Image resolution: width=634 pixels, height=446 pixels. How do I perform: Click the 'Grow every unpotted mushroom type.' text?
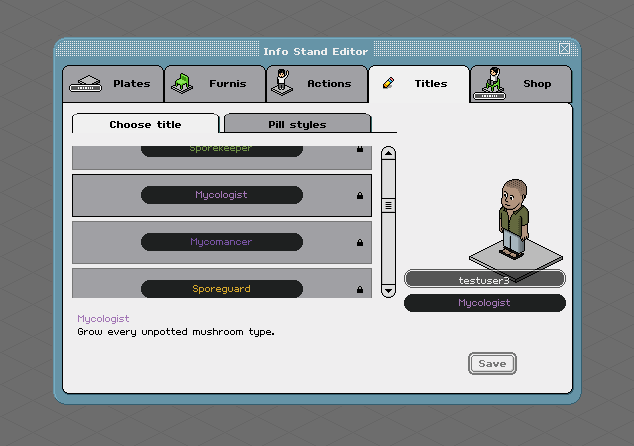[176, 332]
